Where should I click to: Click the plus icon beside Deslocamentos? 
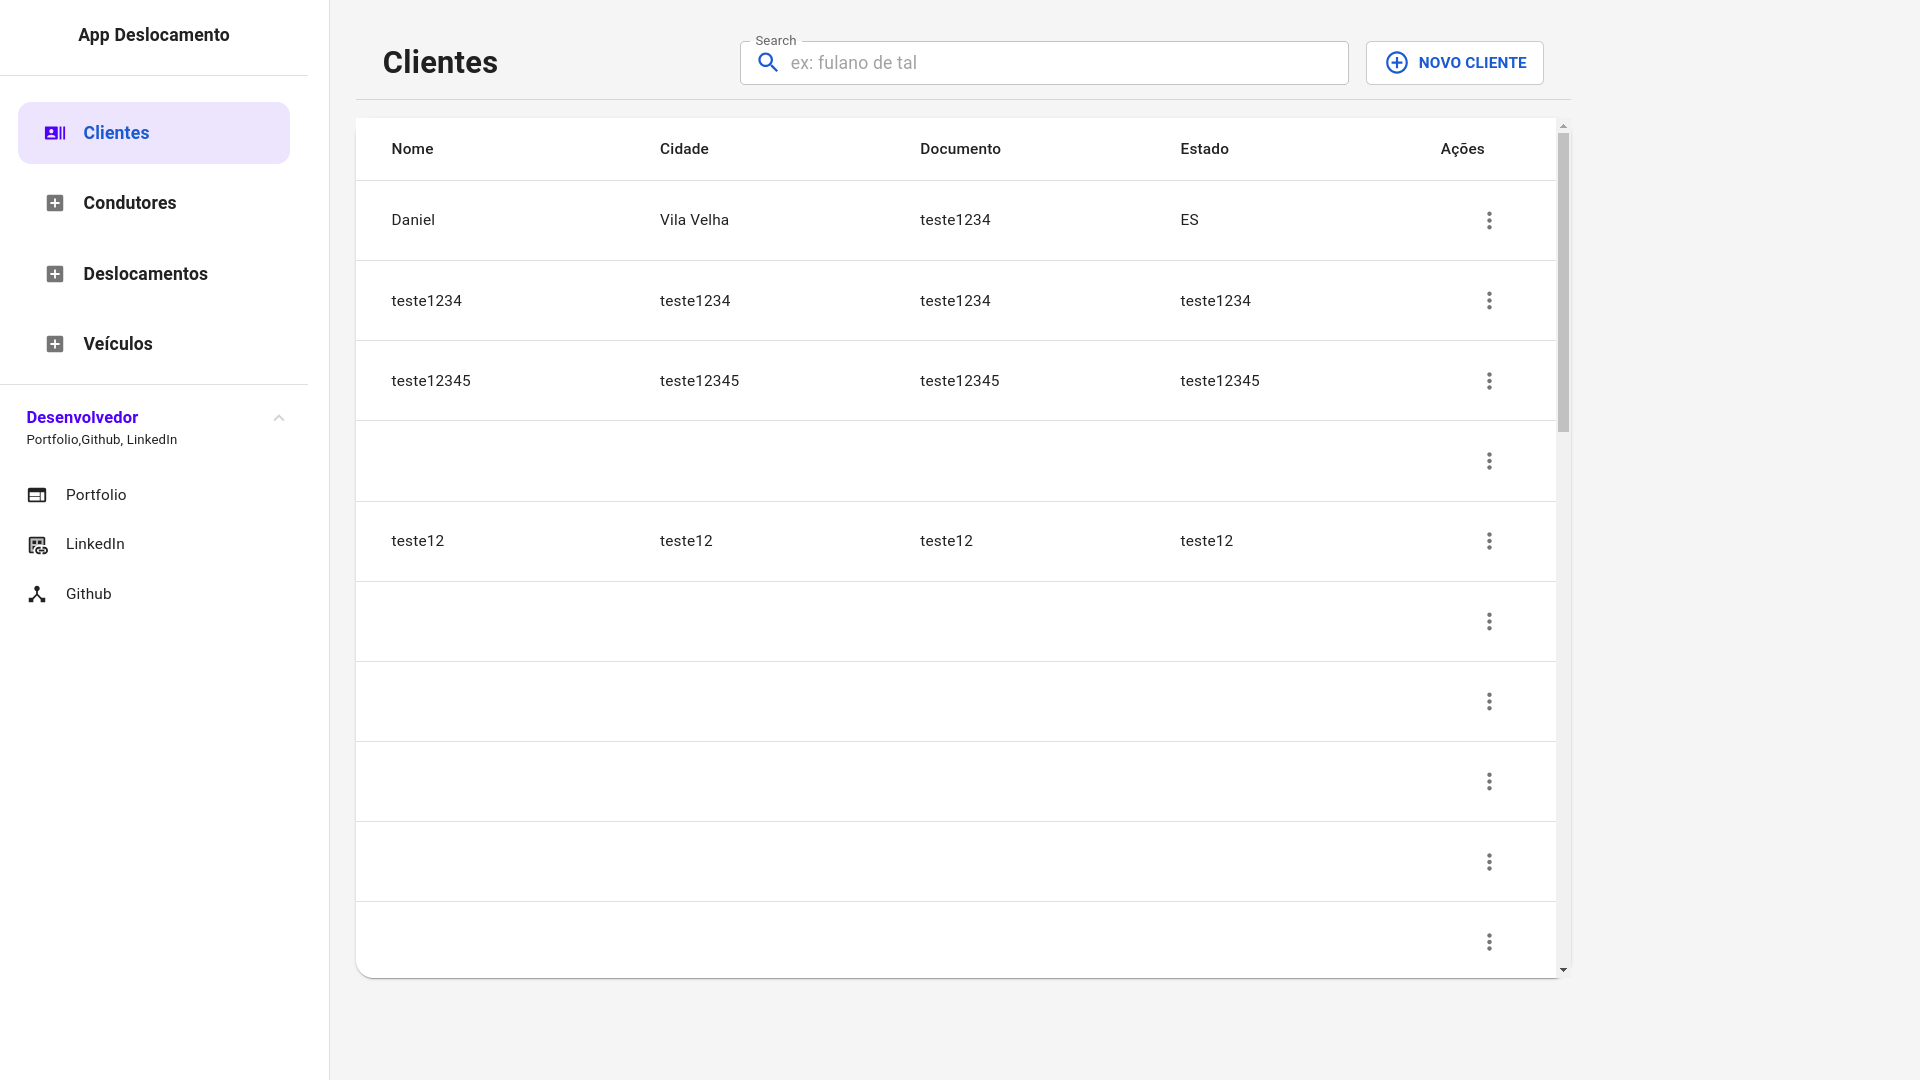(55, 274)
